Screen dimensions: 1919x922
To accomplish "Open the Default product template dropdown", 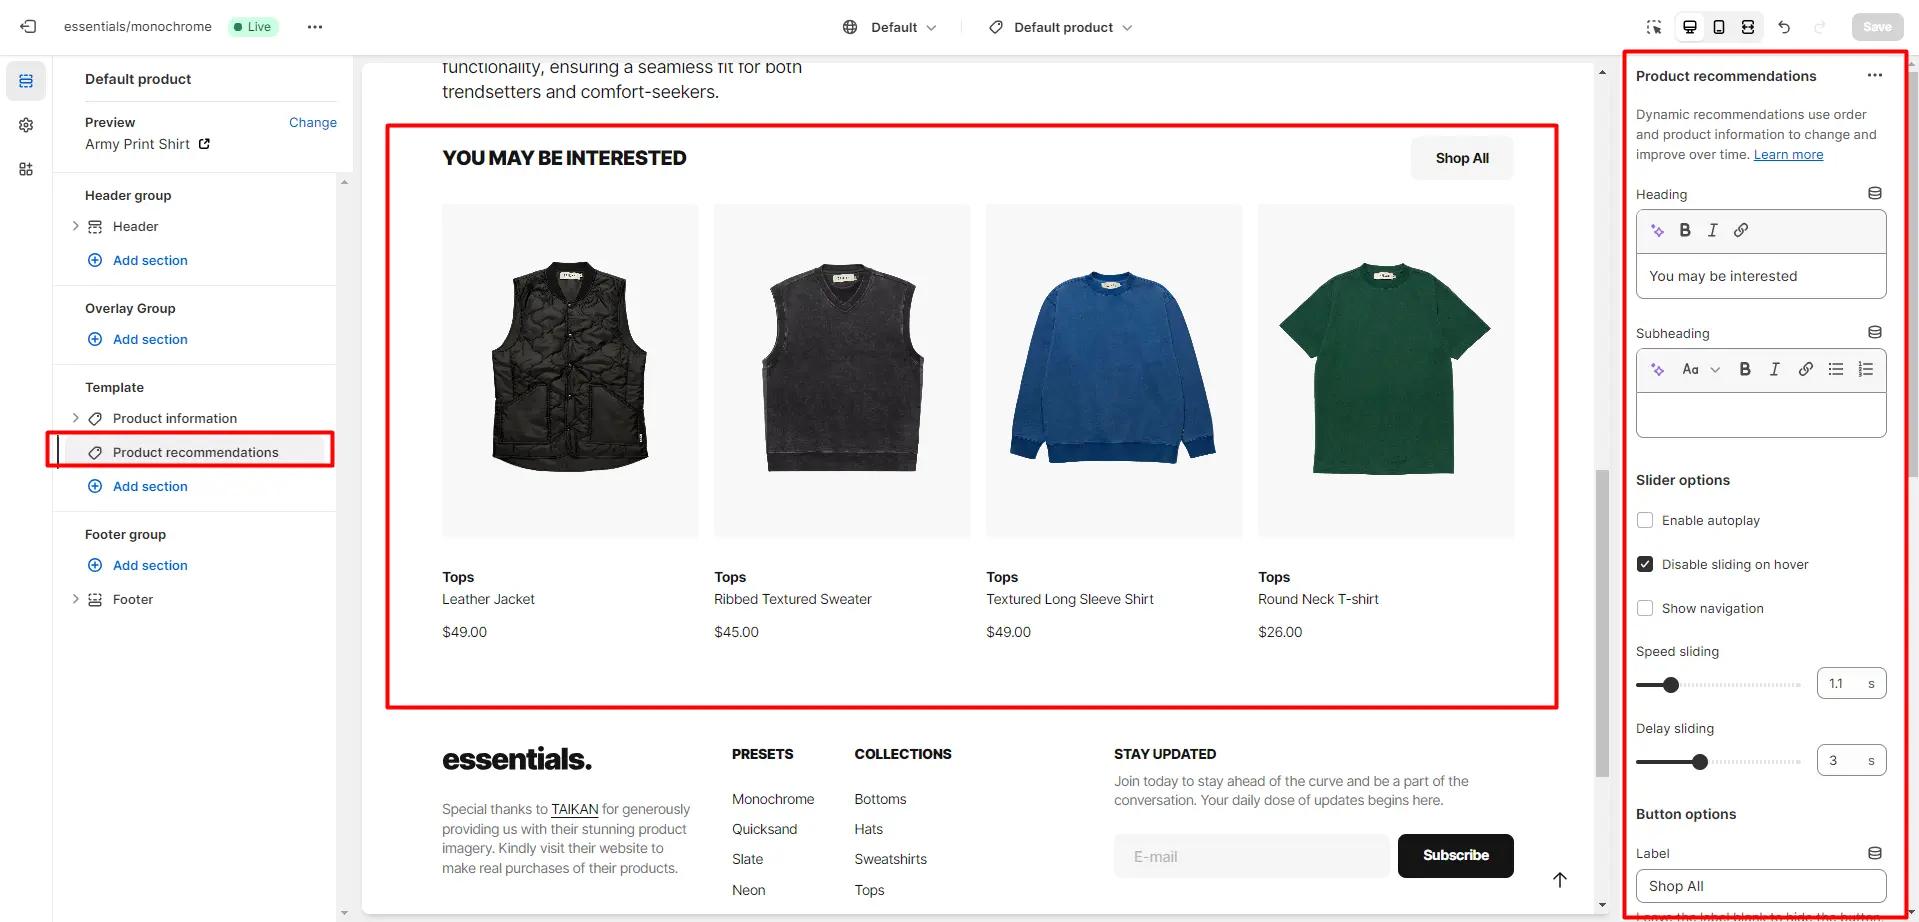I will pos(1060,27).
